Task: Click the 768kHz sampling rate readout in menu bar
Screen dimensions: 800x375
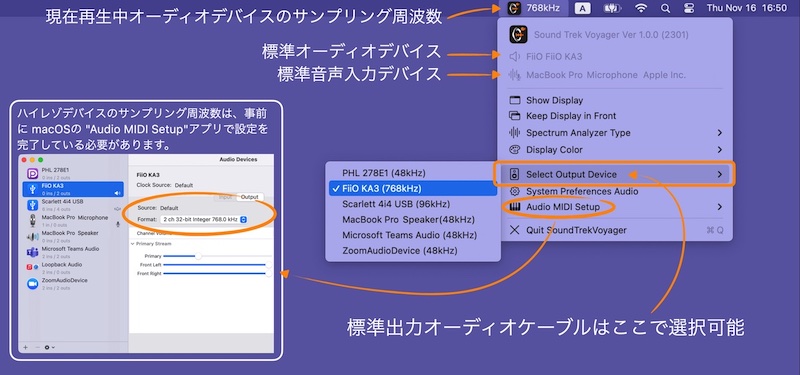Action: pos(543,8)
